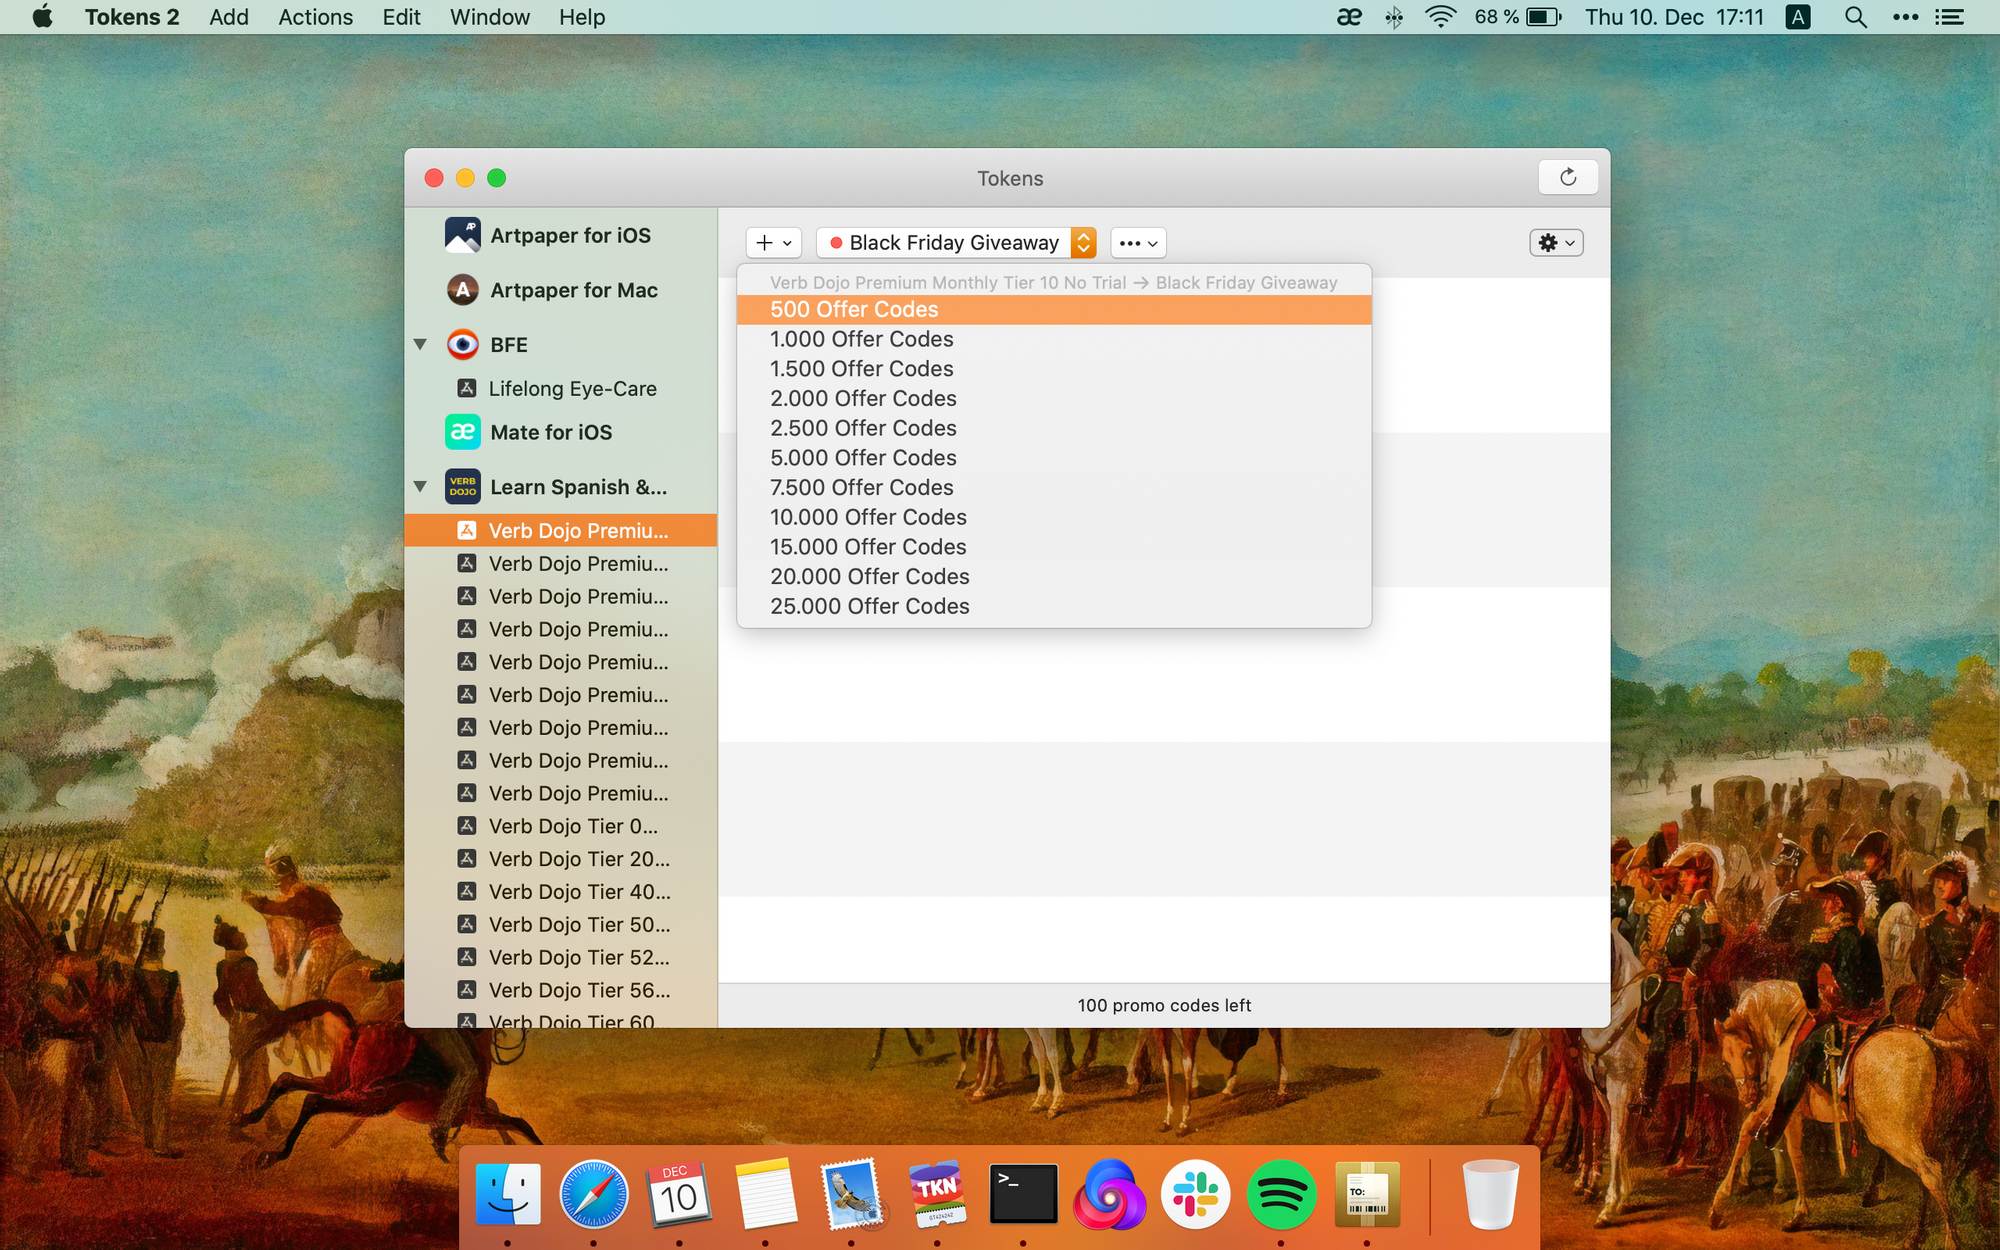Select 5.000 Offer Codes from the list
Viewport: 2000px width, 1250px height.
coord(862,457)
